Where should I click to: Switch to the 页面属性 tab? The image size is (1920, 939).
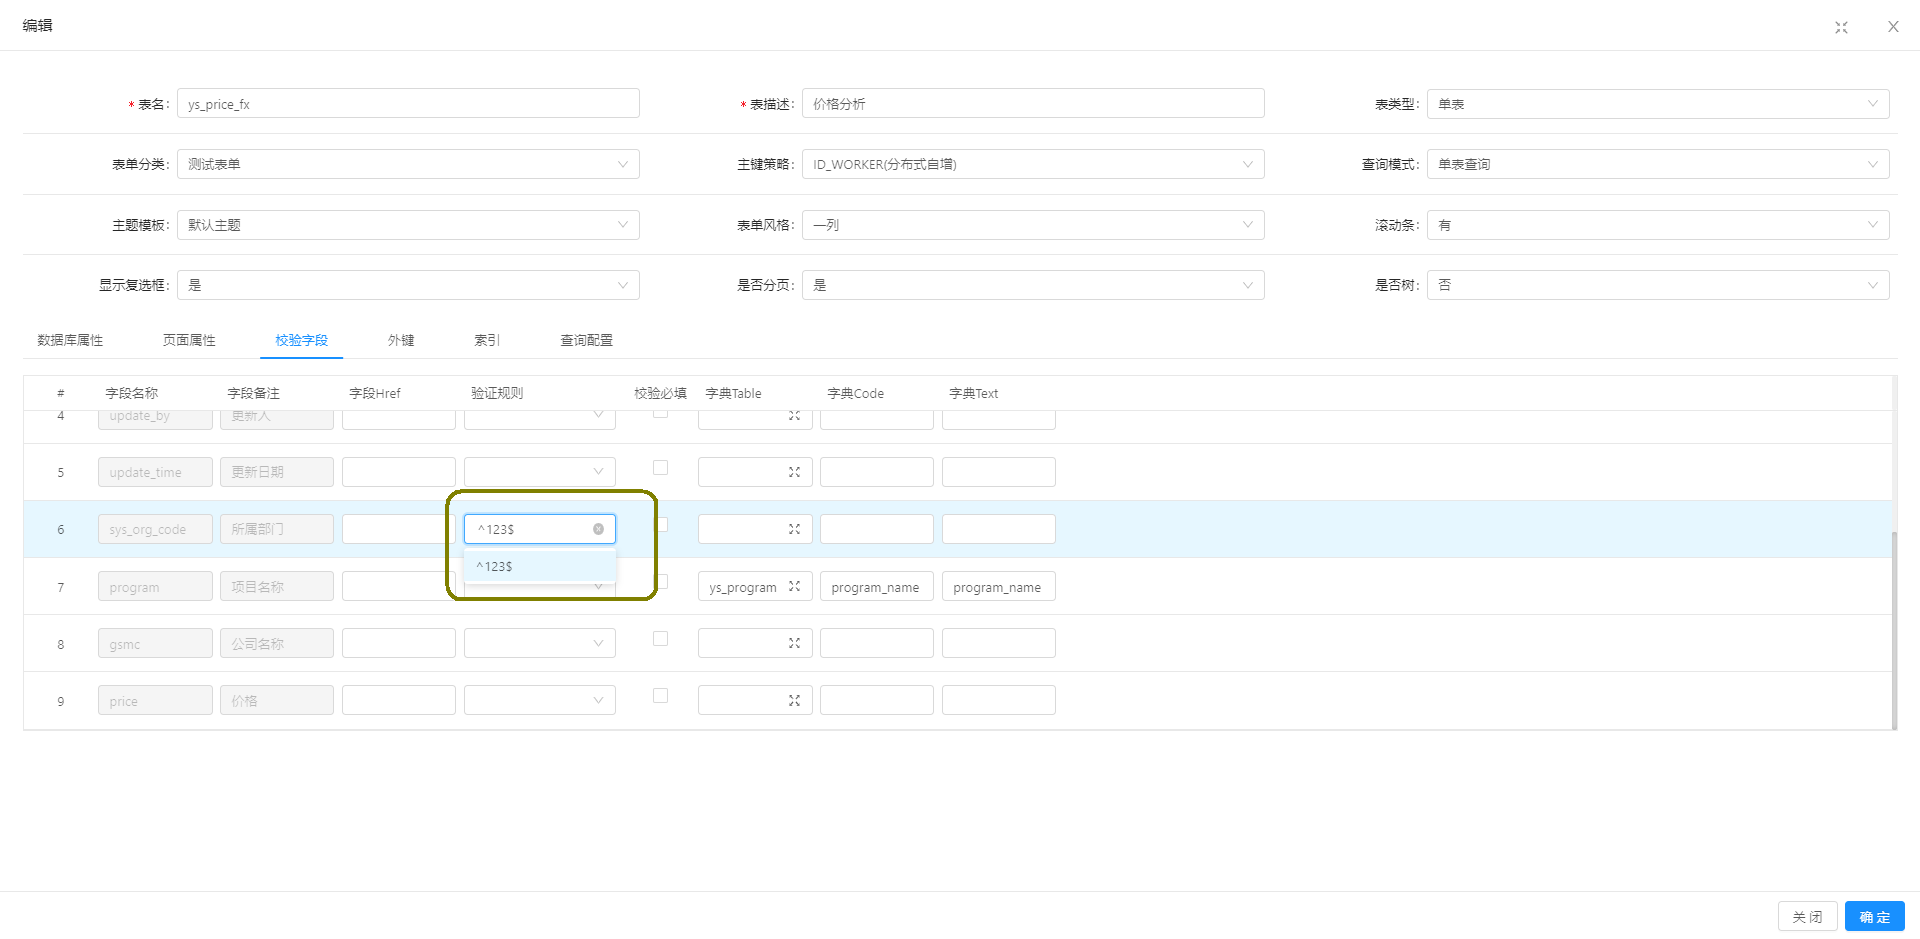pos(189,340)
